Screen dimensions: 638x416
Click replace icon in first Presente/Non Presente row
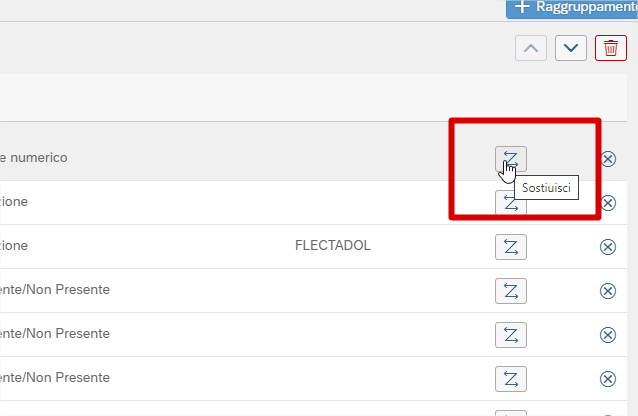pyautogui.click(x=510, y=291)
